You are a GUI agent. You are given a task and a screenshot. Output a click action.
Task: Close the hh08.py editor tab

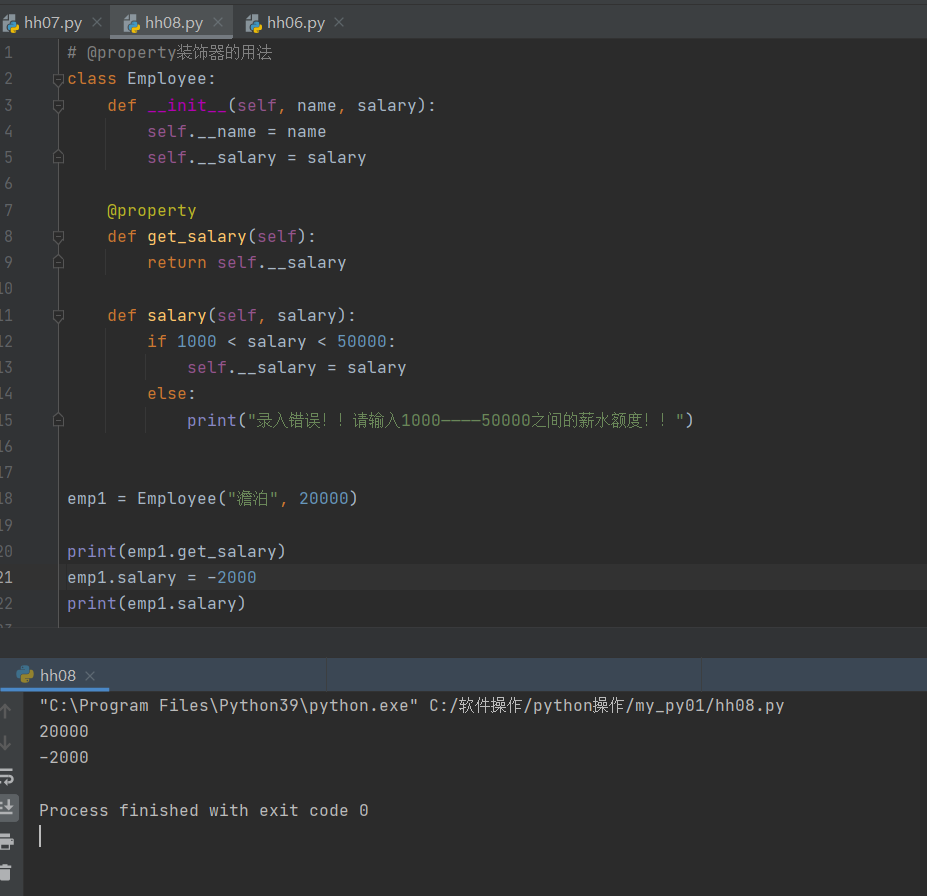[x=218, y=22]
